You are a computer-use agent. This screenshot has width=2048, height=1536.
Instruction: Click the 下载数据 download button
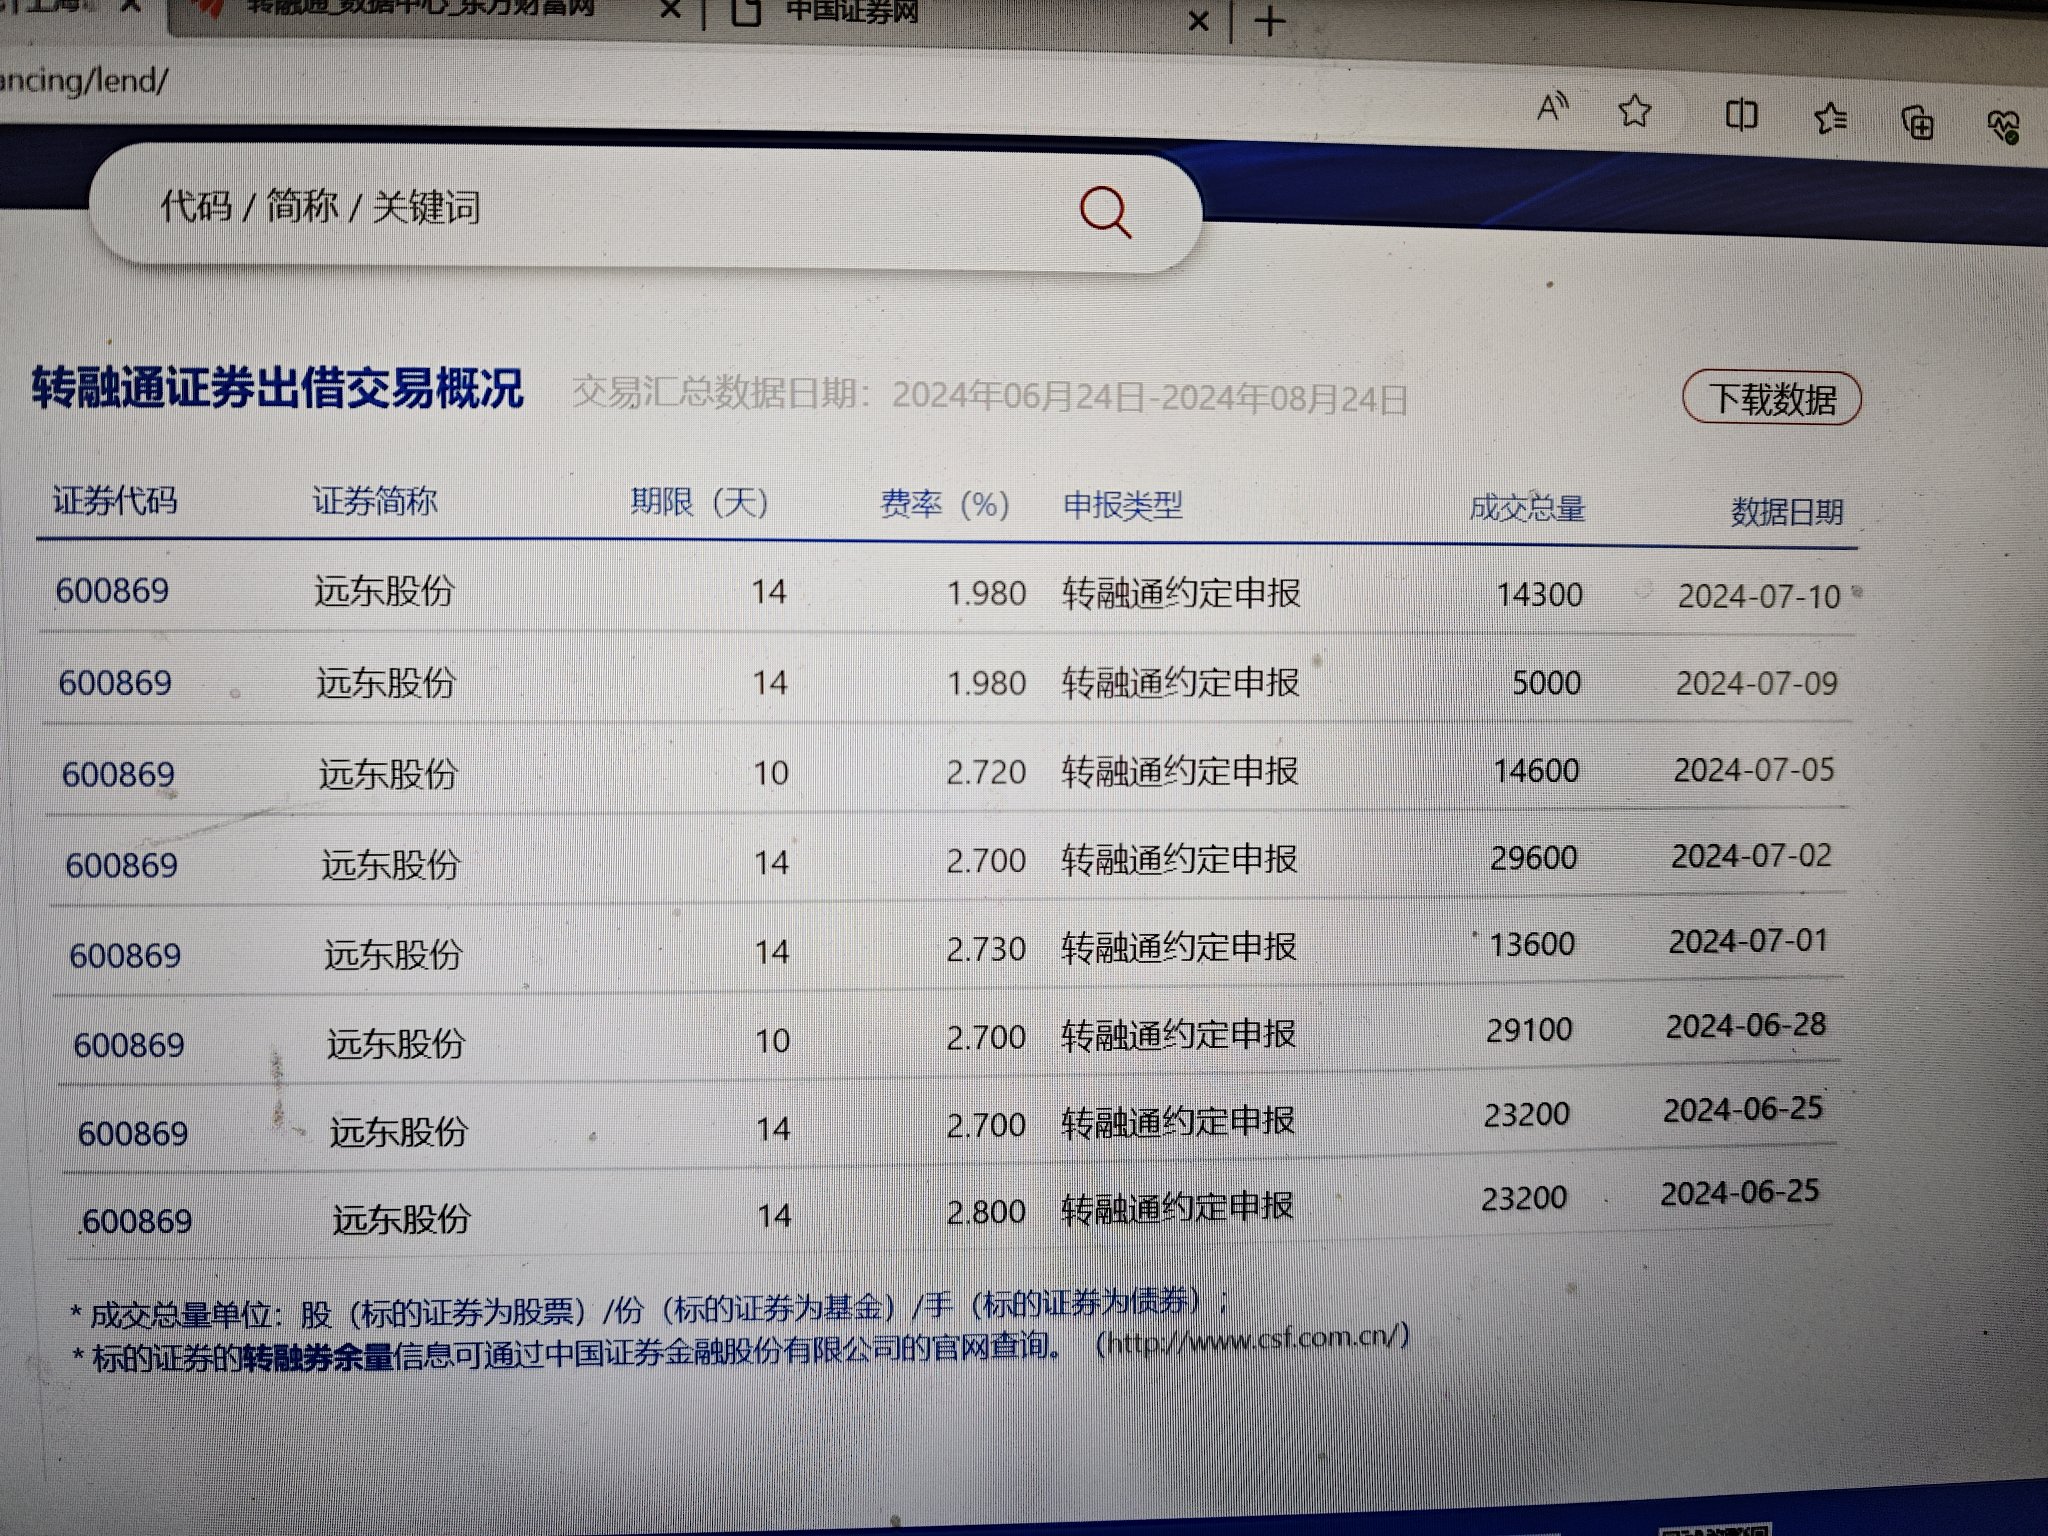click(x=1771, y=399)
